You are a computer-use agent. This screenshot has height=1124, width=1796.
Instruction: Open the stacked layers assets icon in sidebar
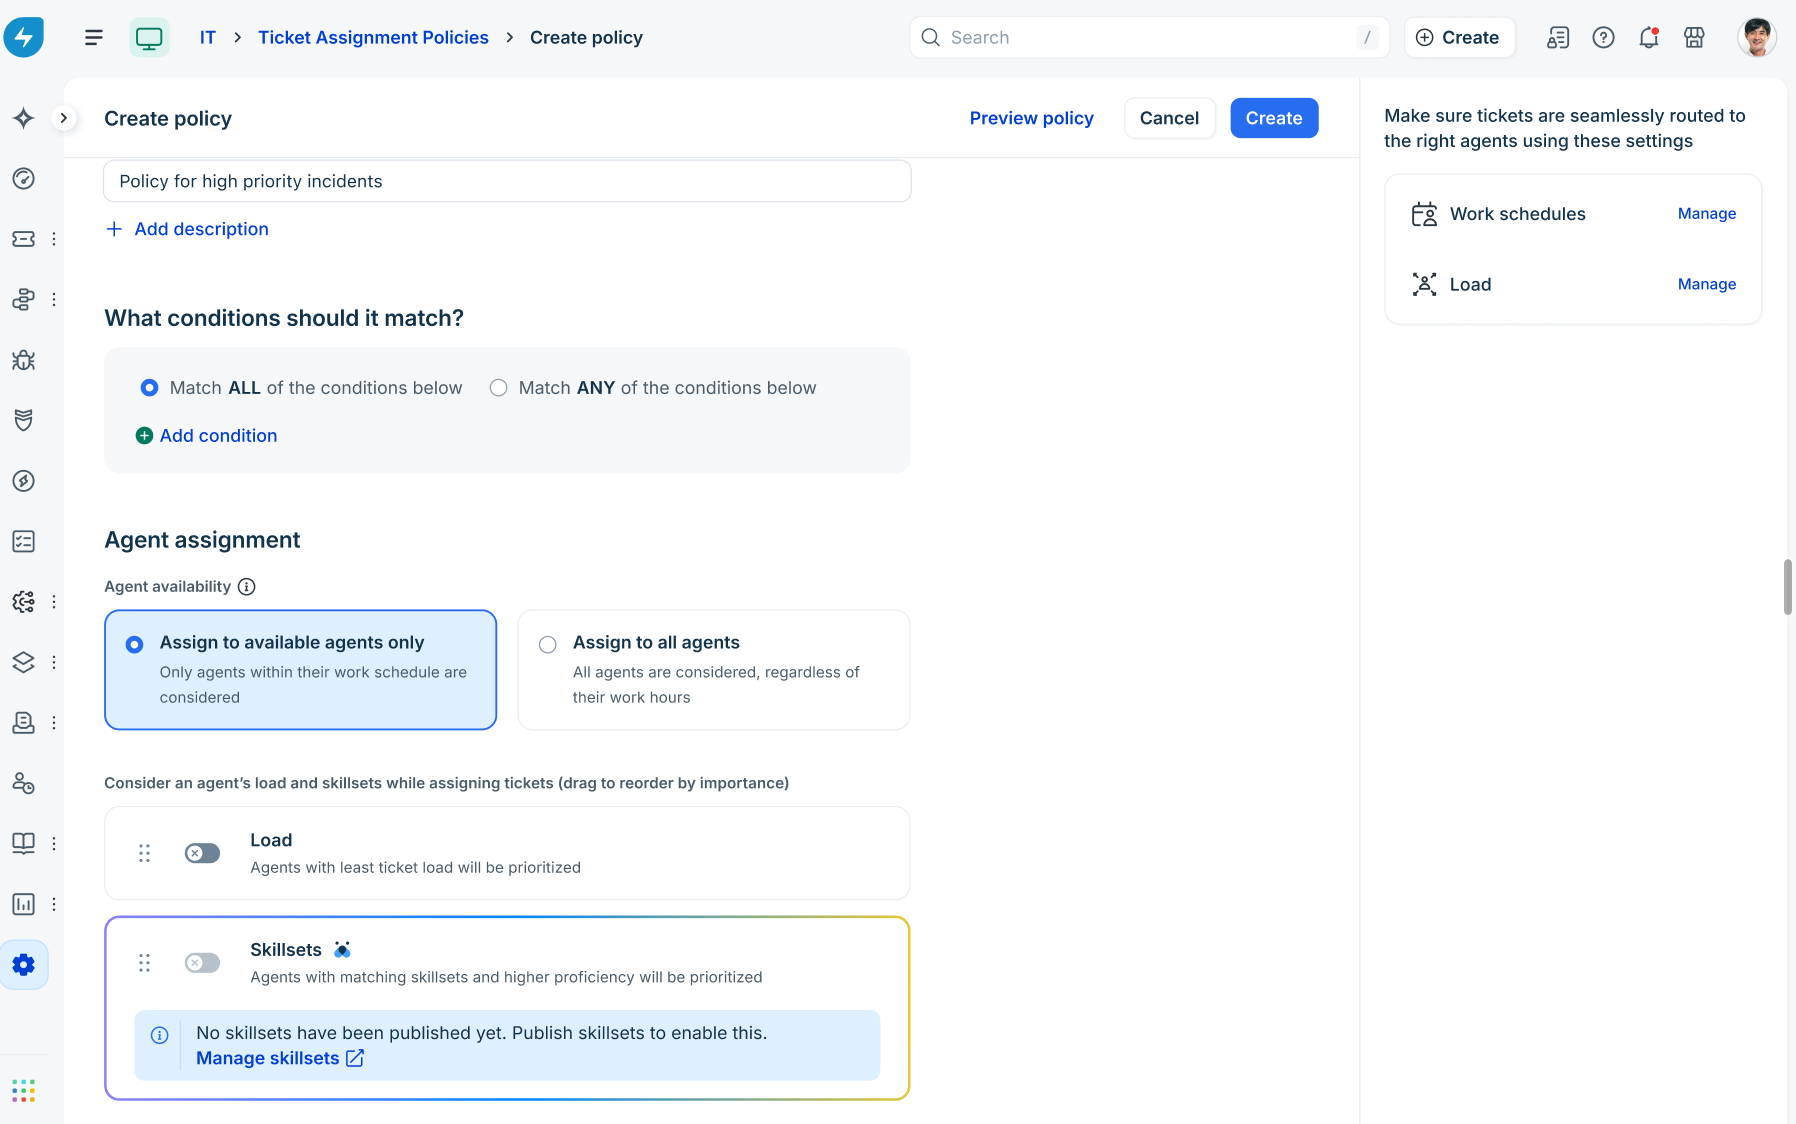click(x=24, y=662)
